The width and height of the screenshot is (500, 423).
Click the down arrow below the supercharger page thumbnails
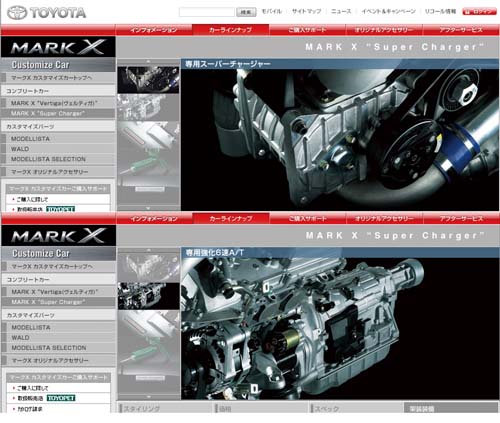[x=148, y=208]
